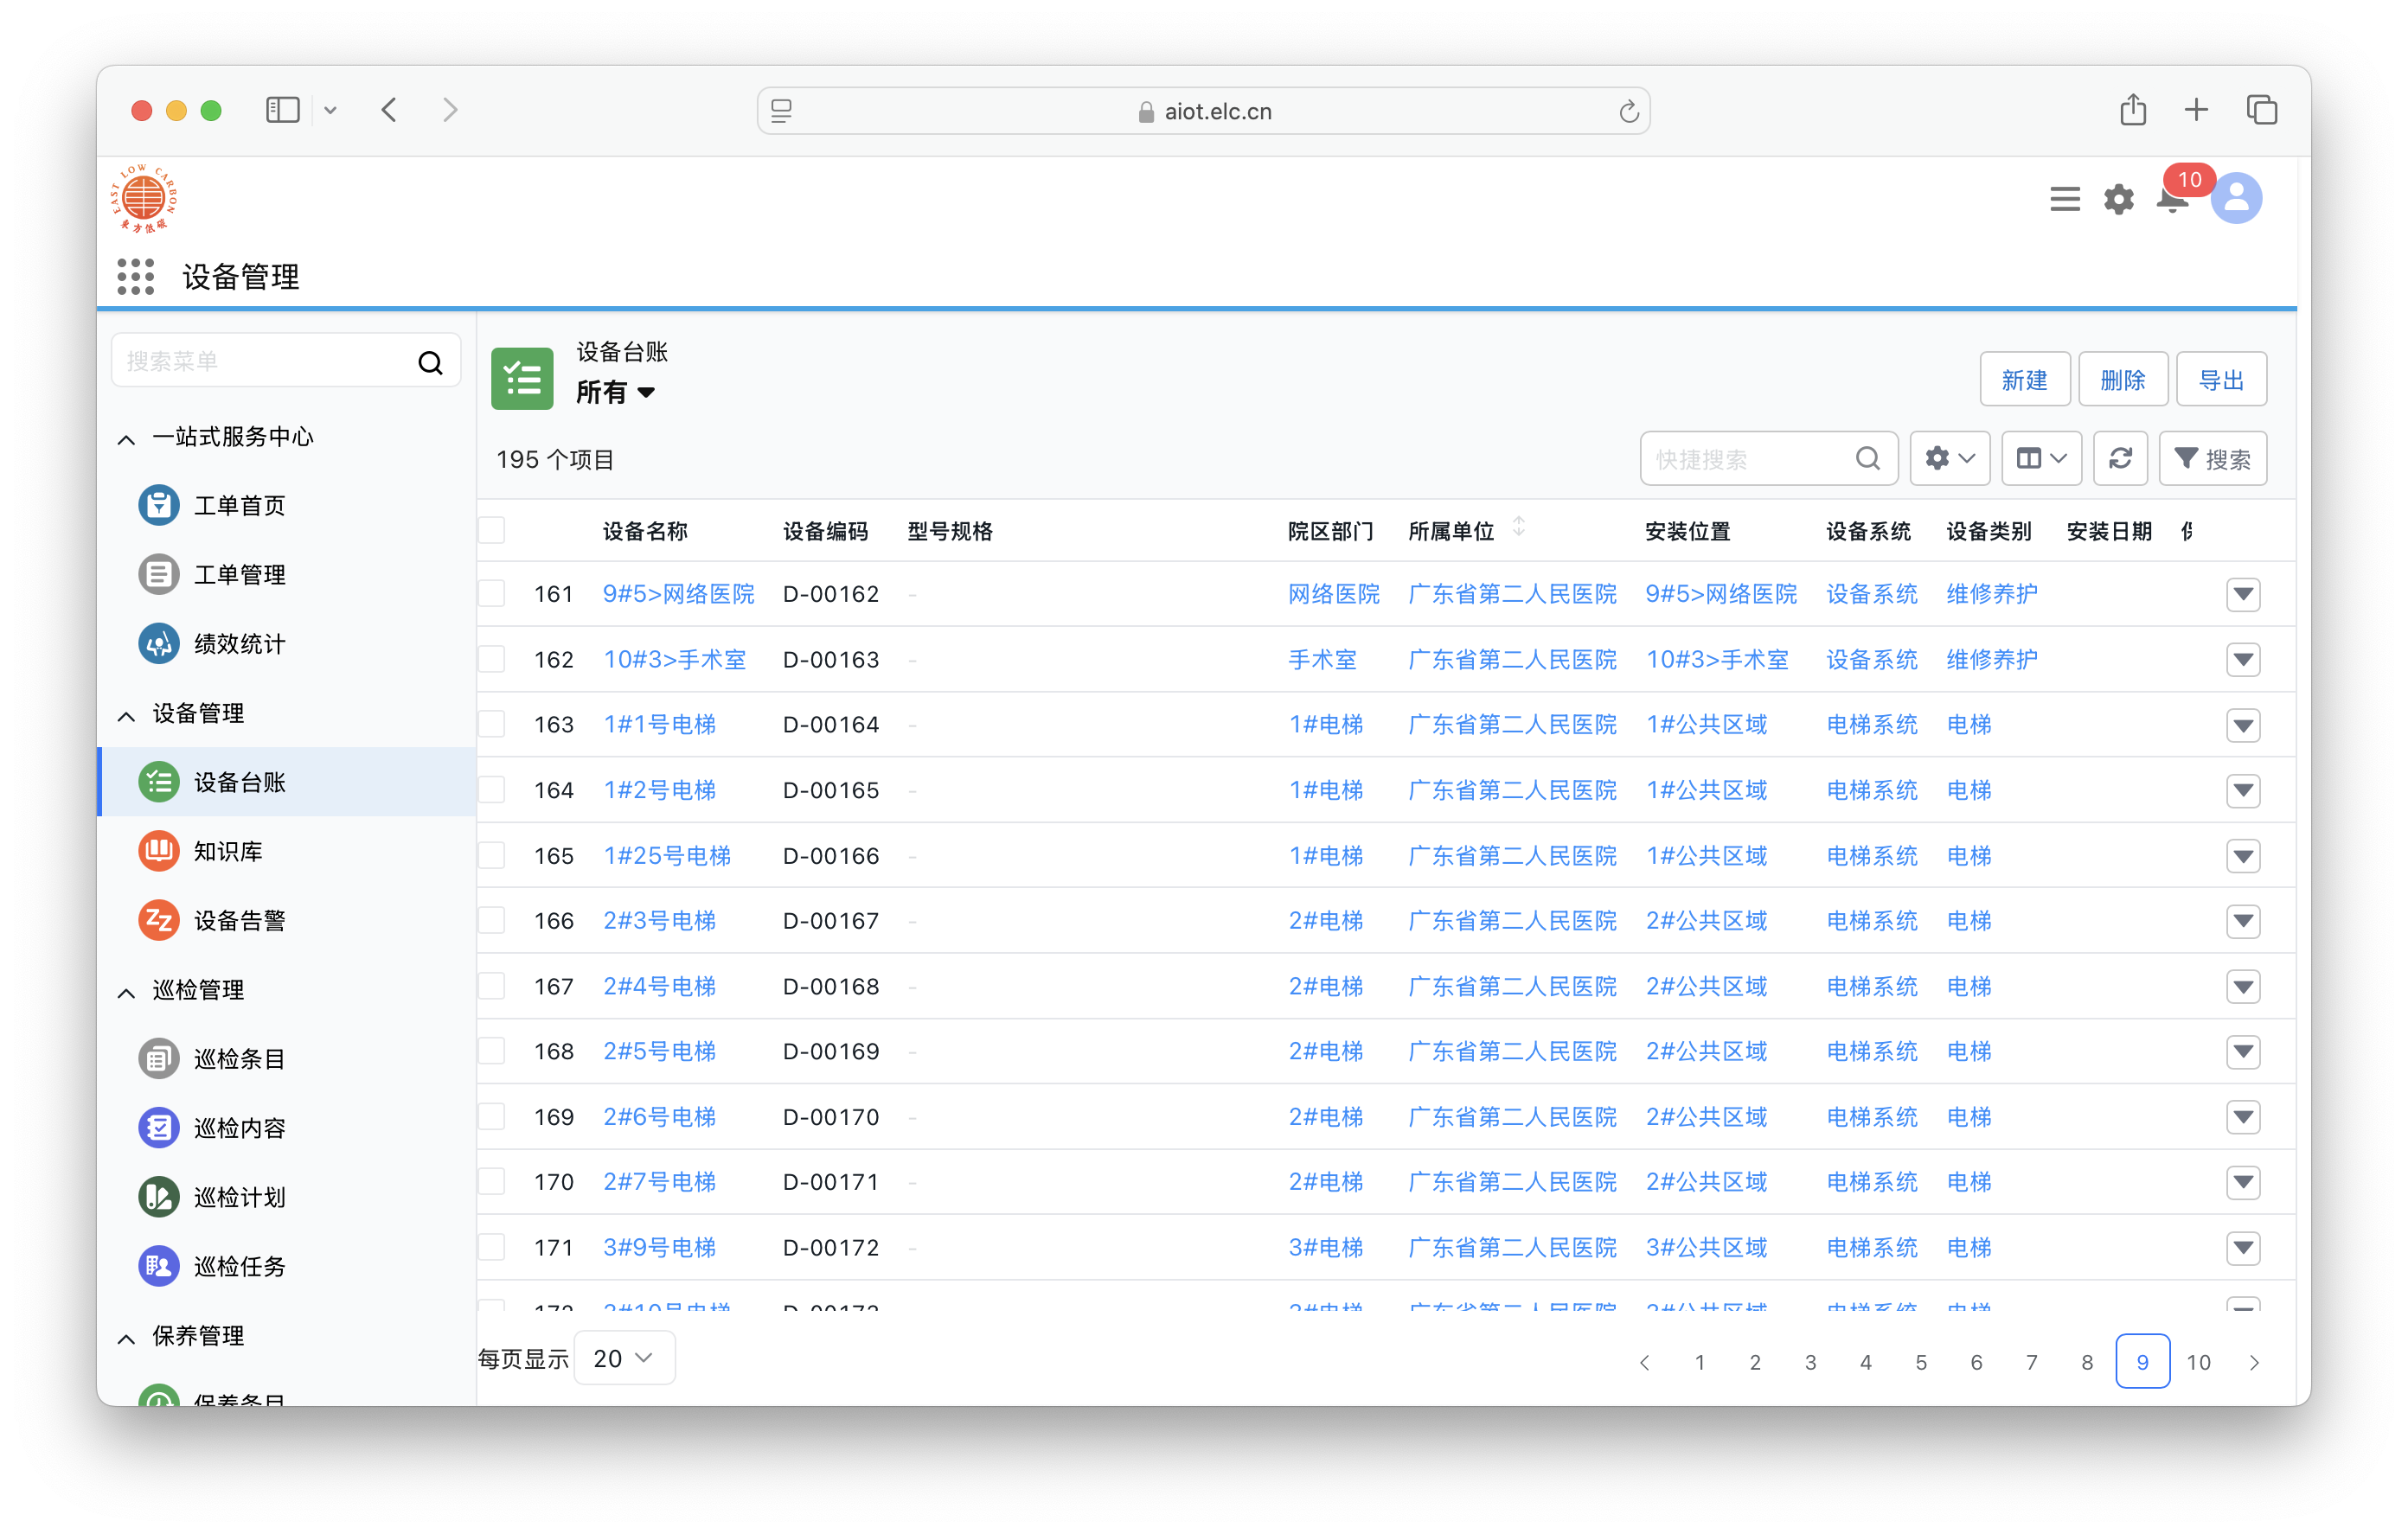Go to the next page arrow
2408x1534 pixels.
(2253, 1362)
